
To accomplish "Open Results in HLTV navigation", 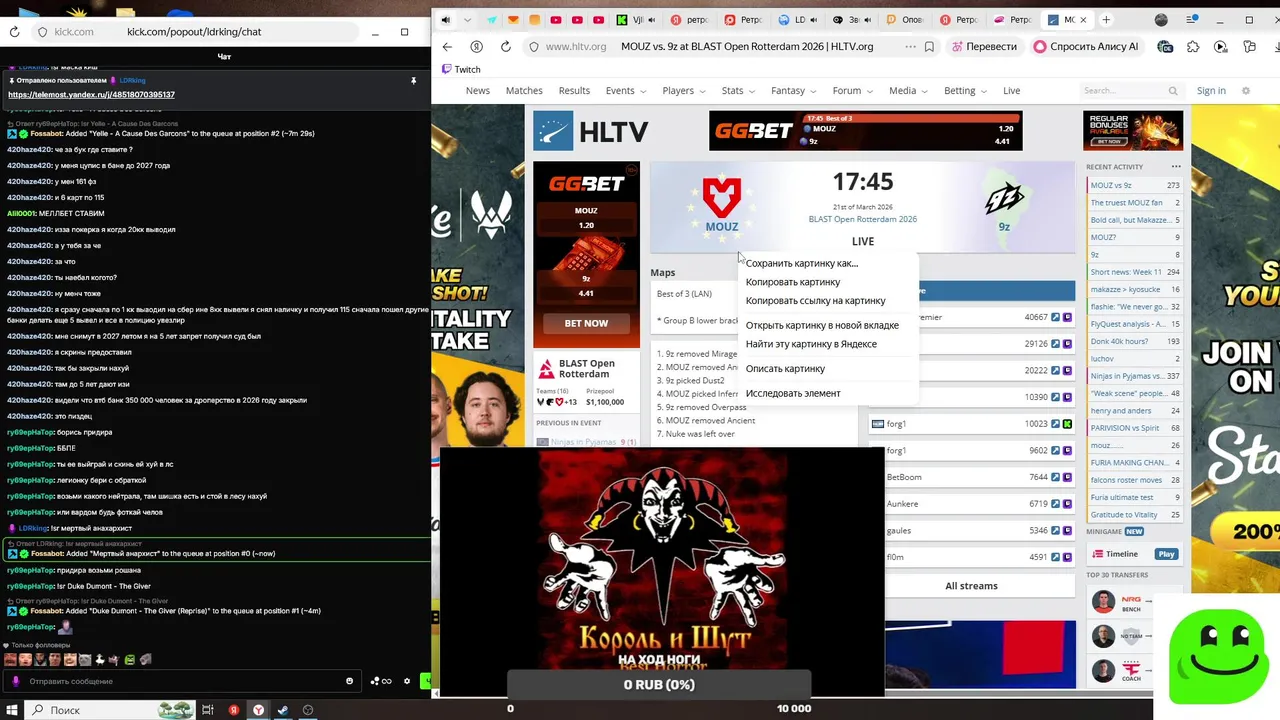I will (574, 91).
